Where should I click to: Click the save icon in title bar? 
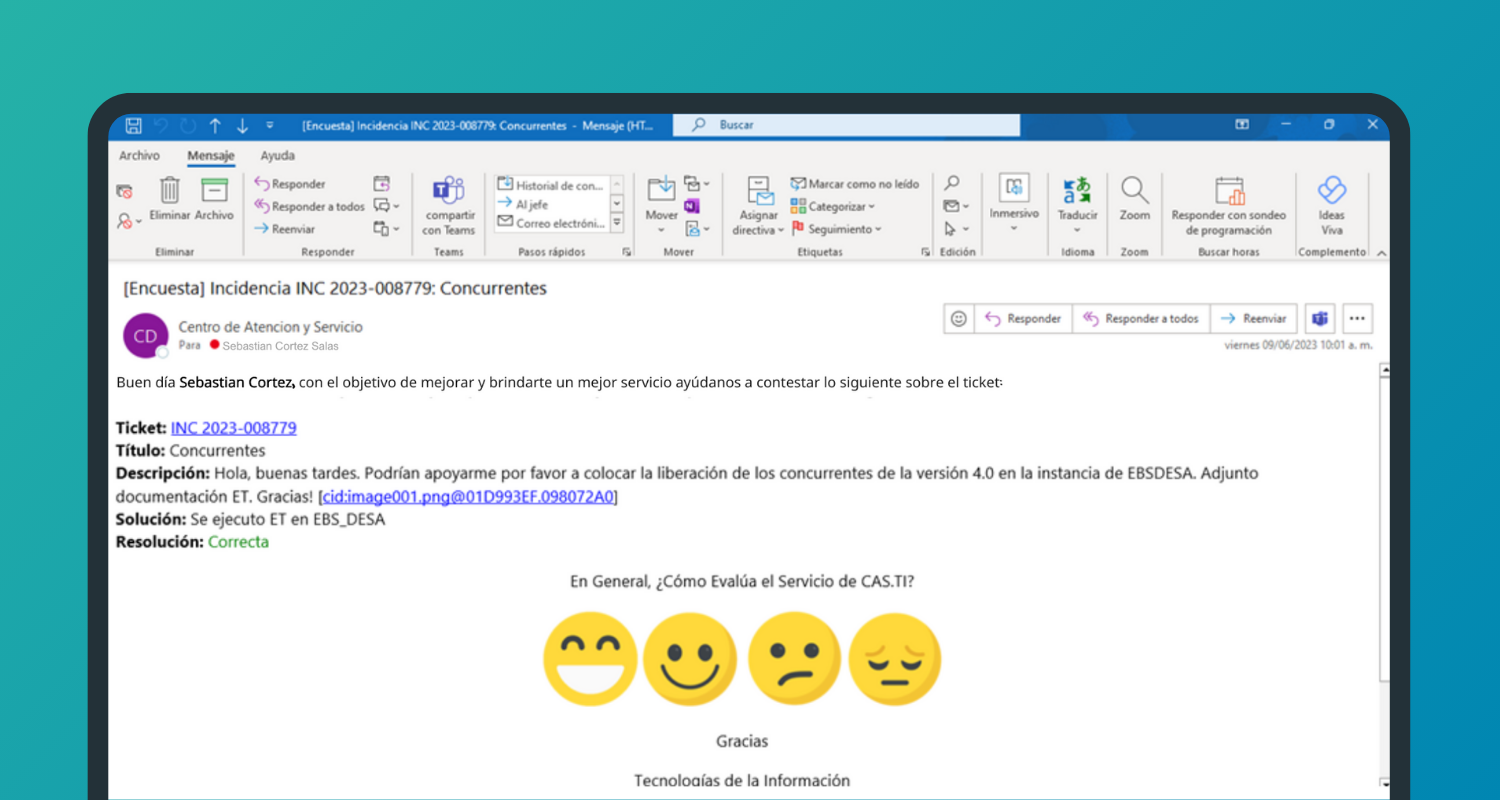(x=134, y=125)
